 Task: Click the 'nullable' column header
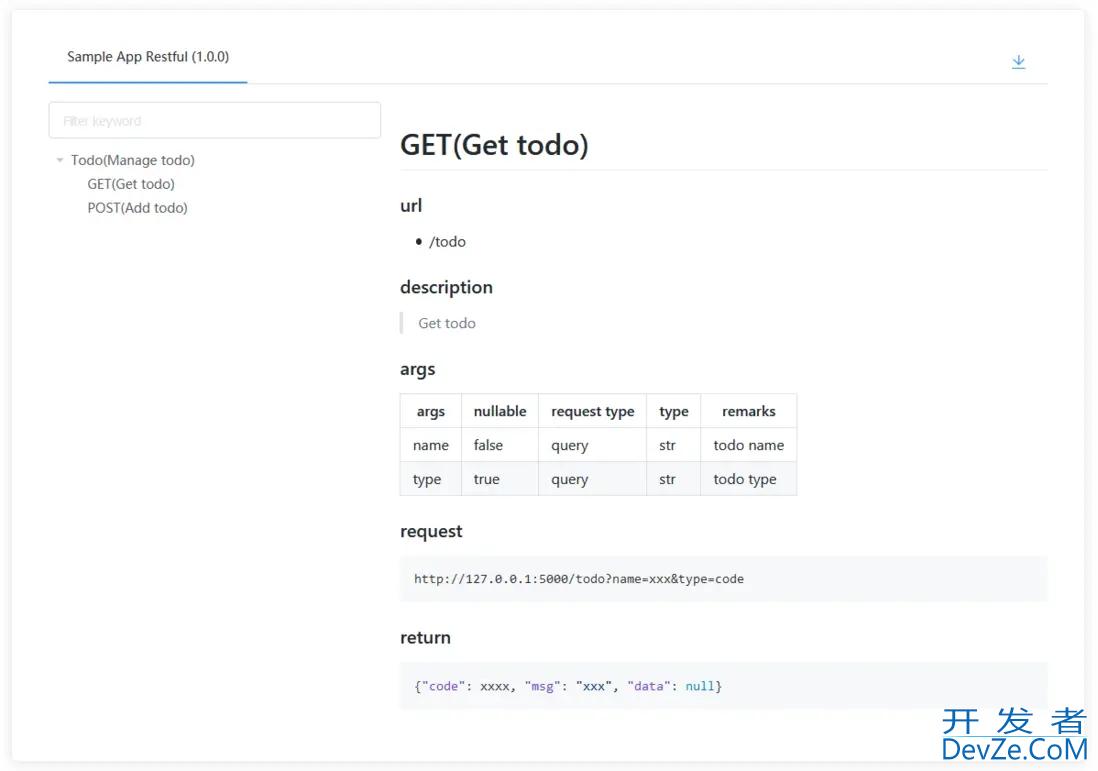(x=500, y=411)
